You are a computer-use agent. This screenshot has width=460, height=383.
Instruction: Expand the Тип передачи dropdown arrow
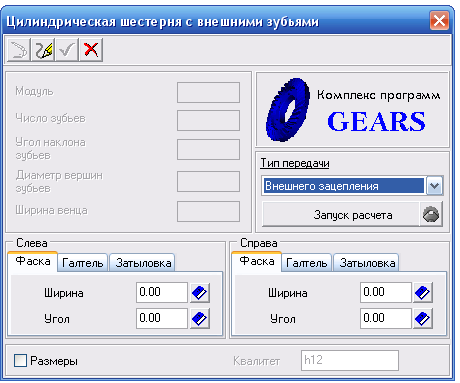tap(434, 186)
